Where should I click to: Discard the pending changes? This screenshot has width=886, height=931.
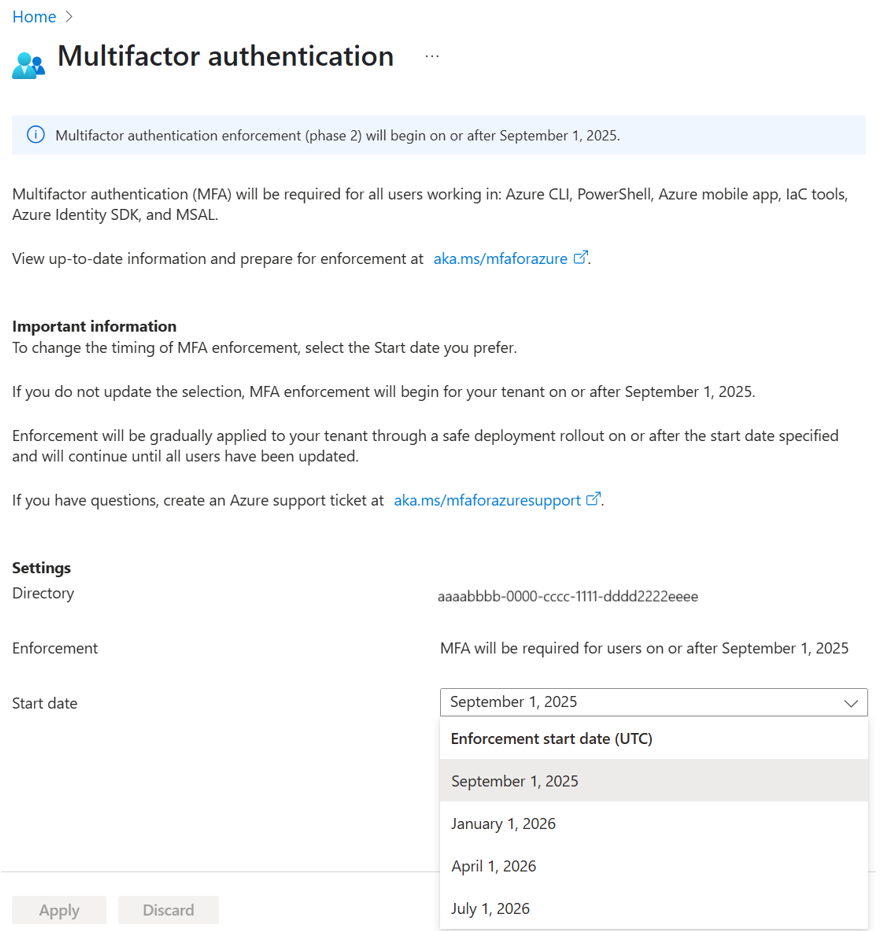(x=168, y=910)
